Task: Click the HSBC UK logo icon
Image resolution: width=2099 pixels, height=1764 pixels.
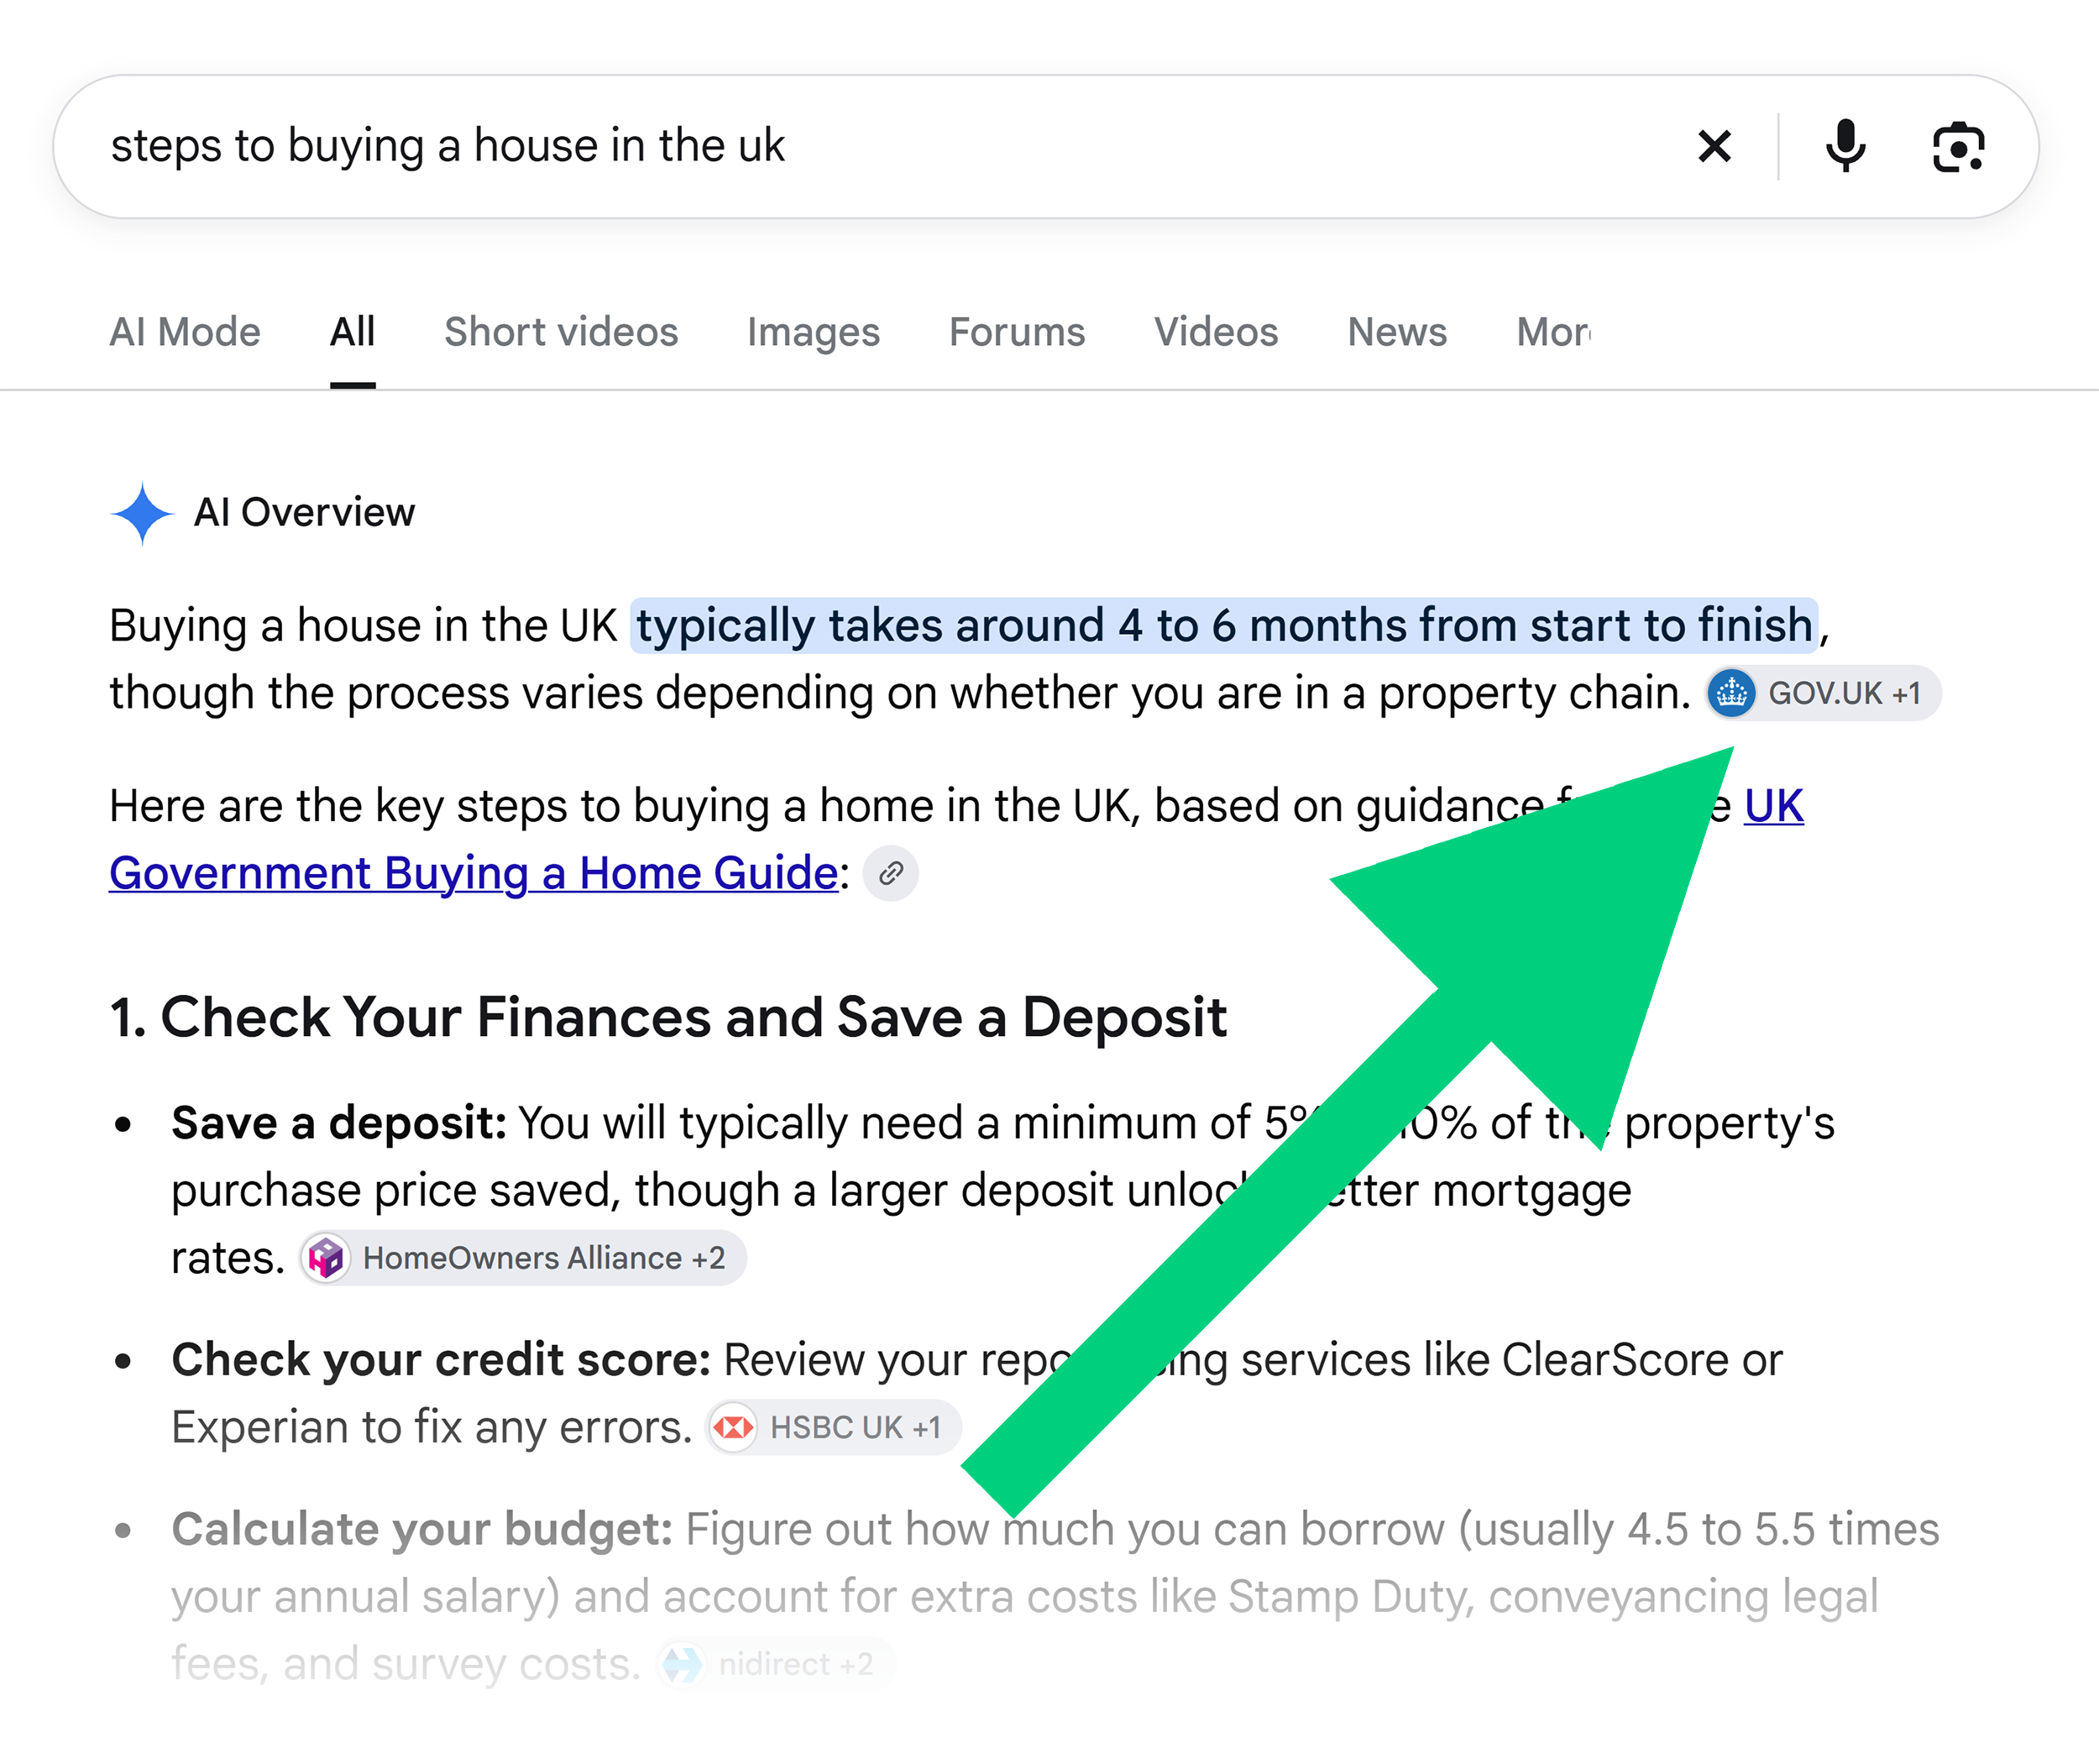Action: click(x=734, y=1427)
